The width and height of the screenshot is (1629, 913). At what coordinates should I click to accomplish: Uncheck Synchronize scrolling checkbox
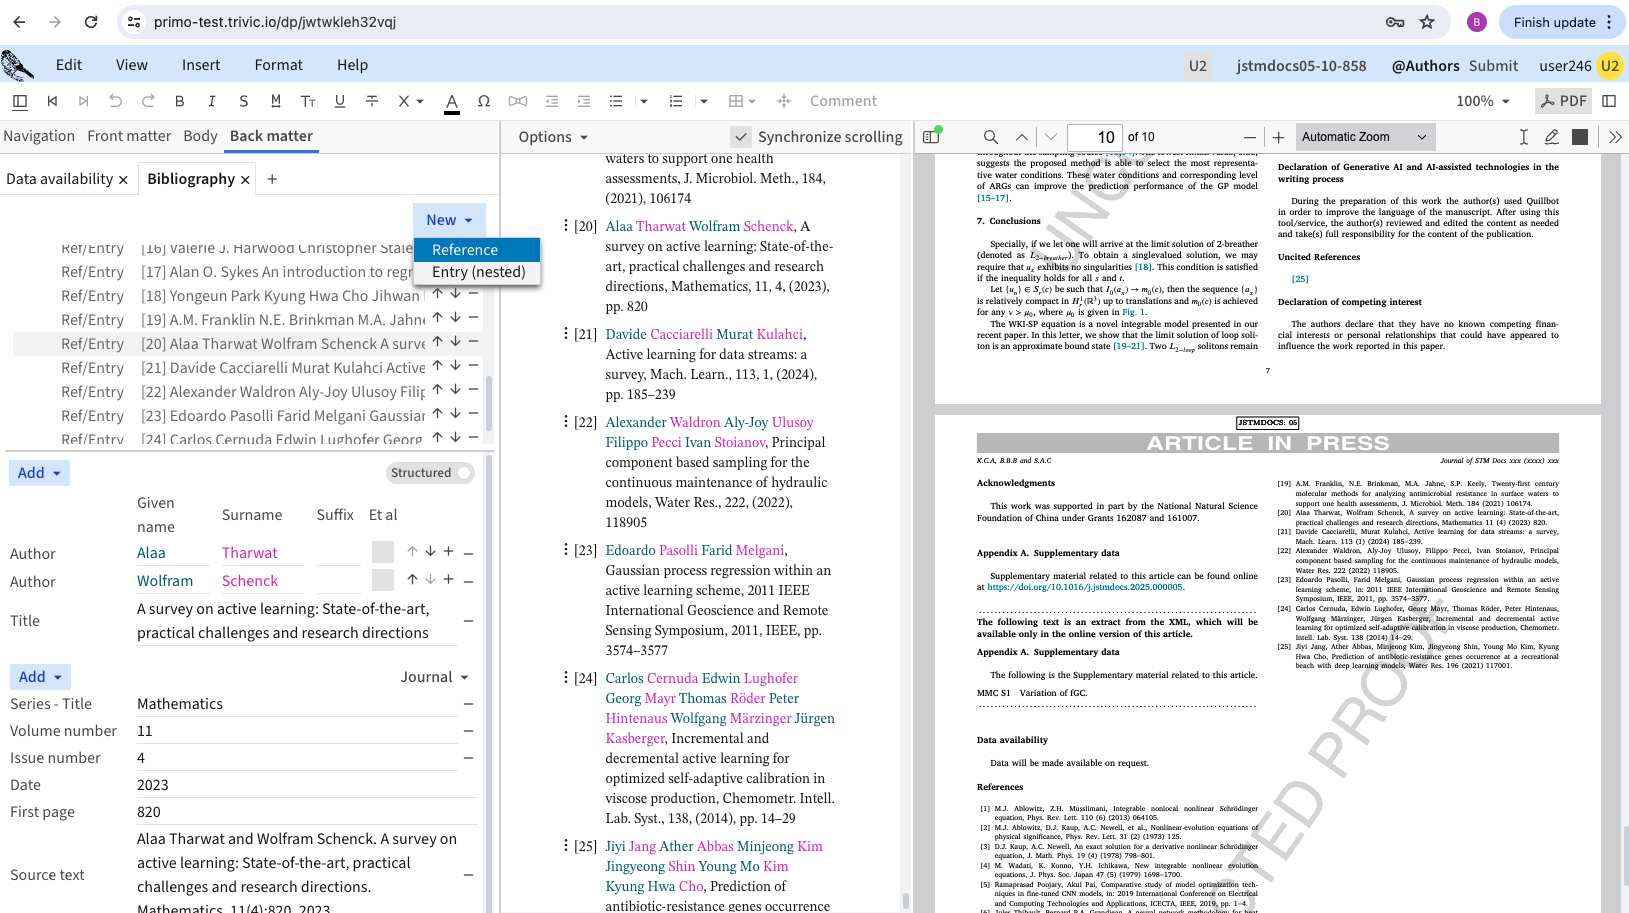coord(741,137)
